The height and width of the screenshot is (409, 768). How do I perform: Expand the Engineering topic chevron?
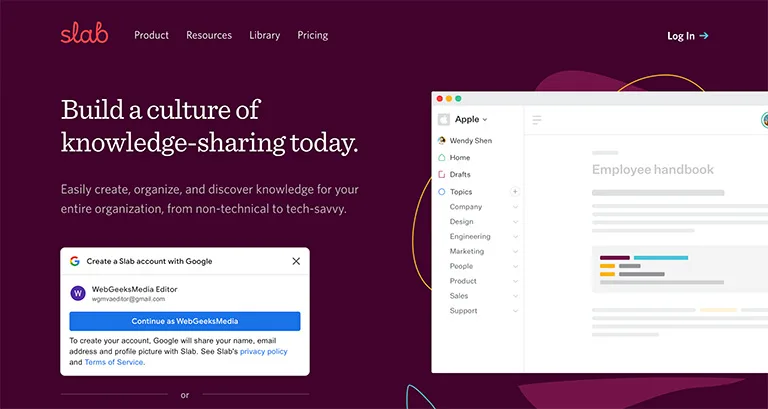point(515,237)
